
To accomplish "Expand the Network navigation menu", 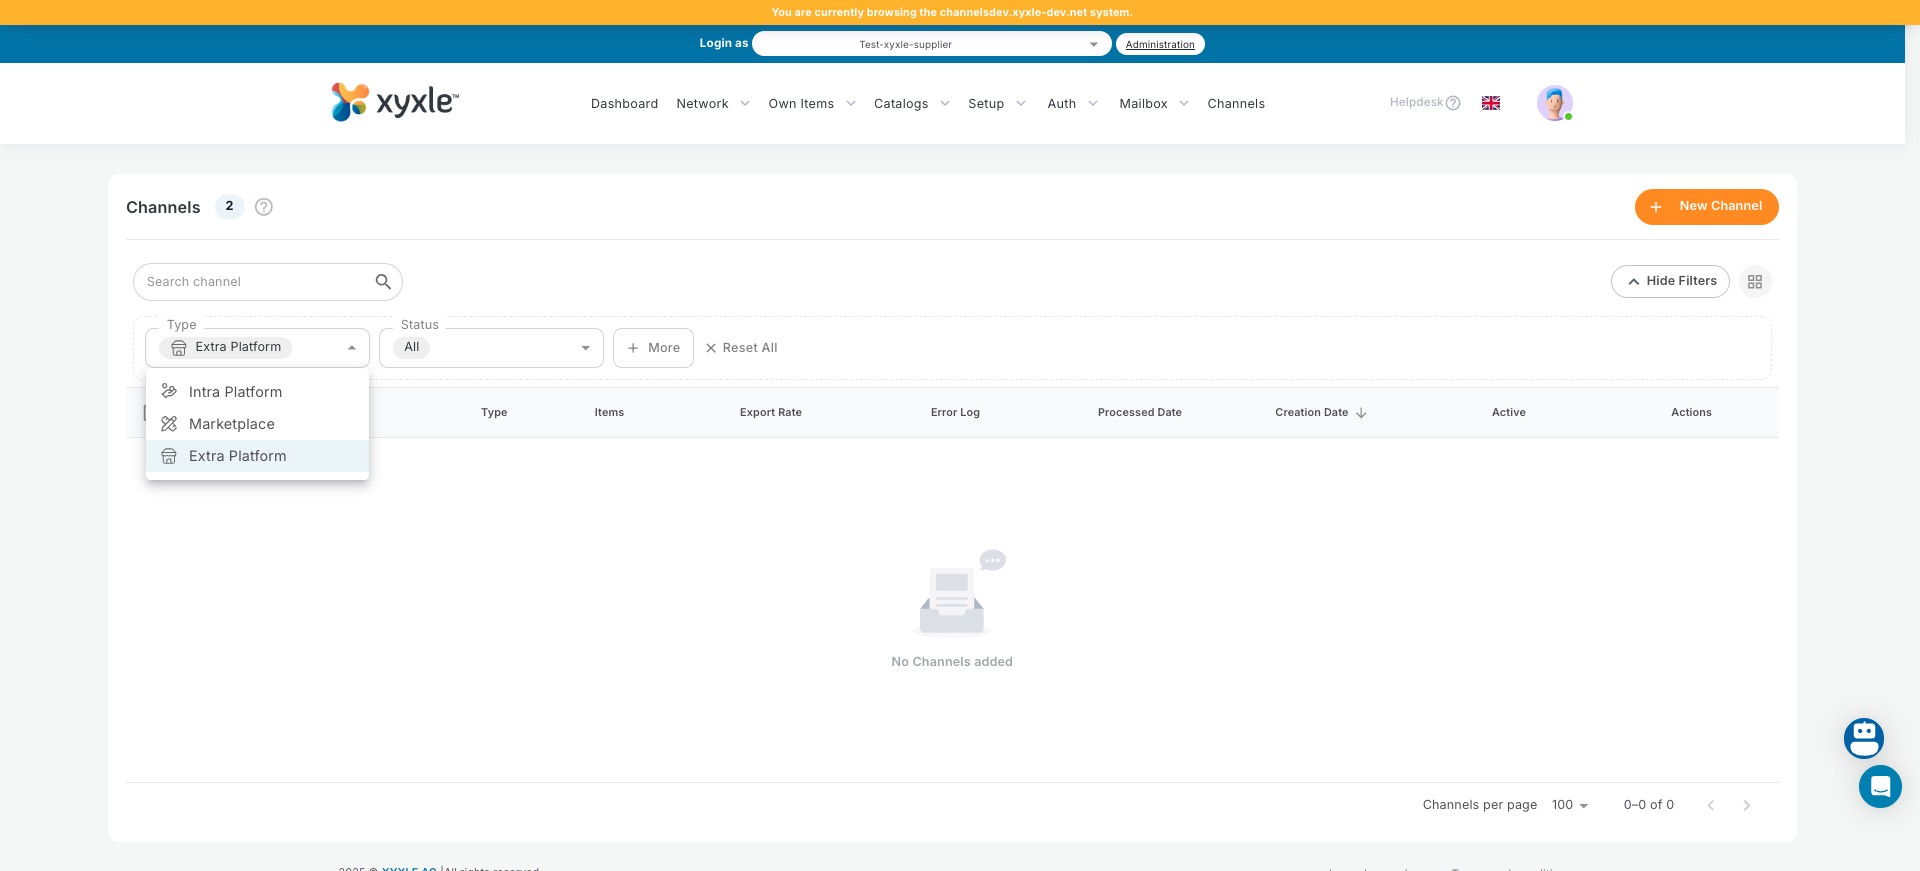I will click(x=713, y=104).
